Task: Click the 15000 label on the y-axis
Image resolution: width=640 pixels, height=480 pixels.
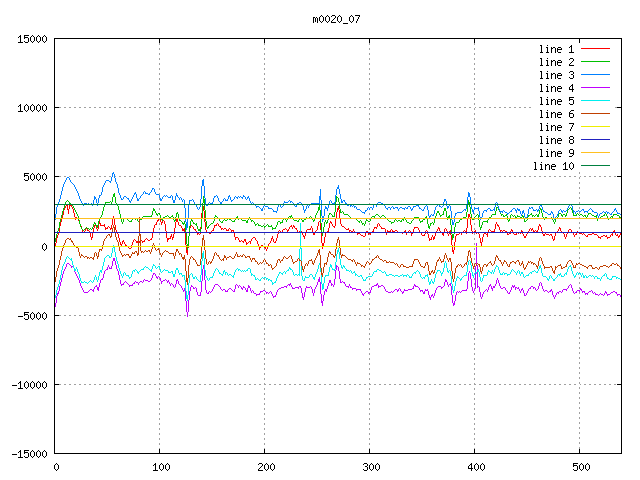Action: 31,39
